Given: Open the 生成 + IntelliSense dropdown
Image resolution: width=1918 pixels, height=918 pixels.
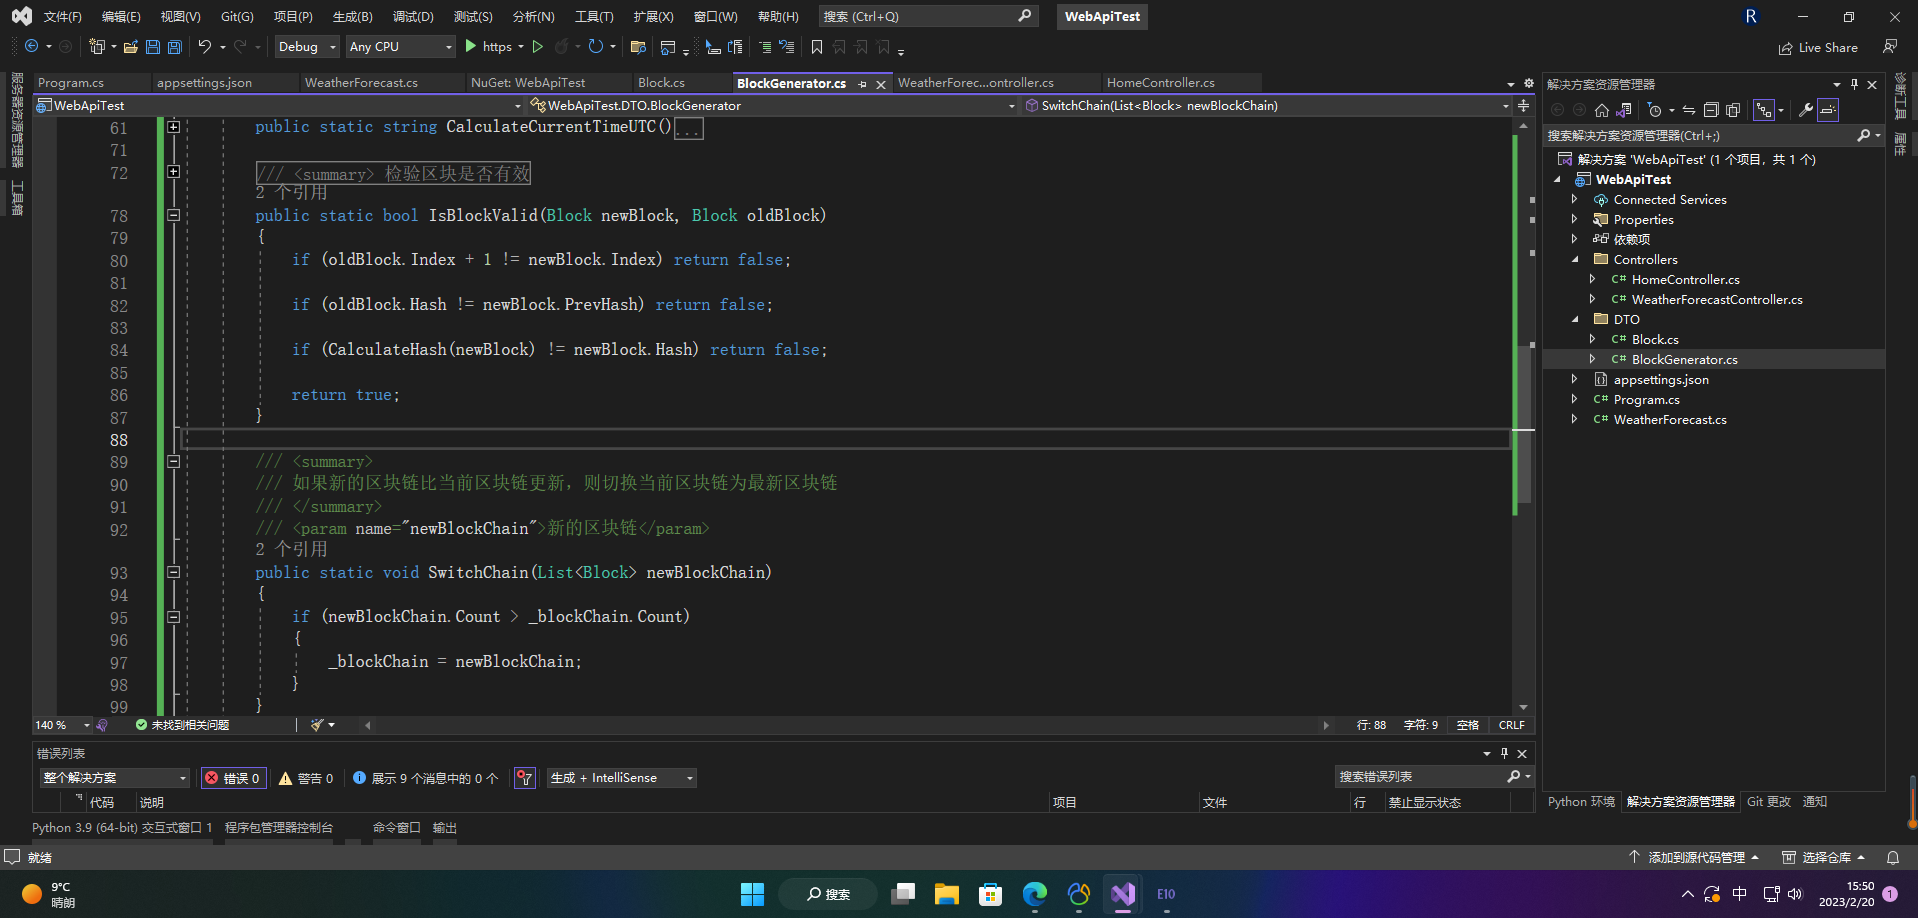Looking at the screenshot, I should pos(621,778).
